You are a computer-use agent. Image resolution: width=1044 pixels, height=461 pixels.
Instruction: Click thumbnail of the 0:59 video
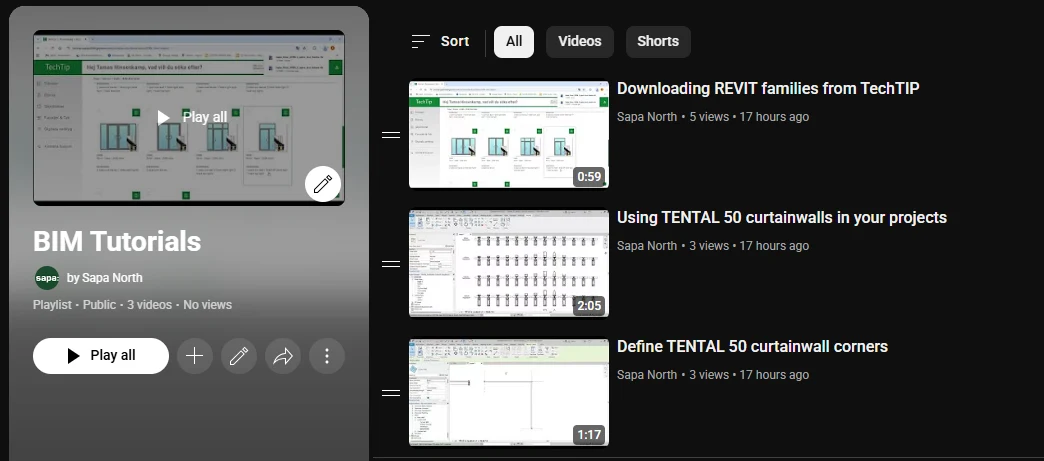point(509,135)
